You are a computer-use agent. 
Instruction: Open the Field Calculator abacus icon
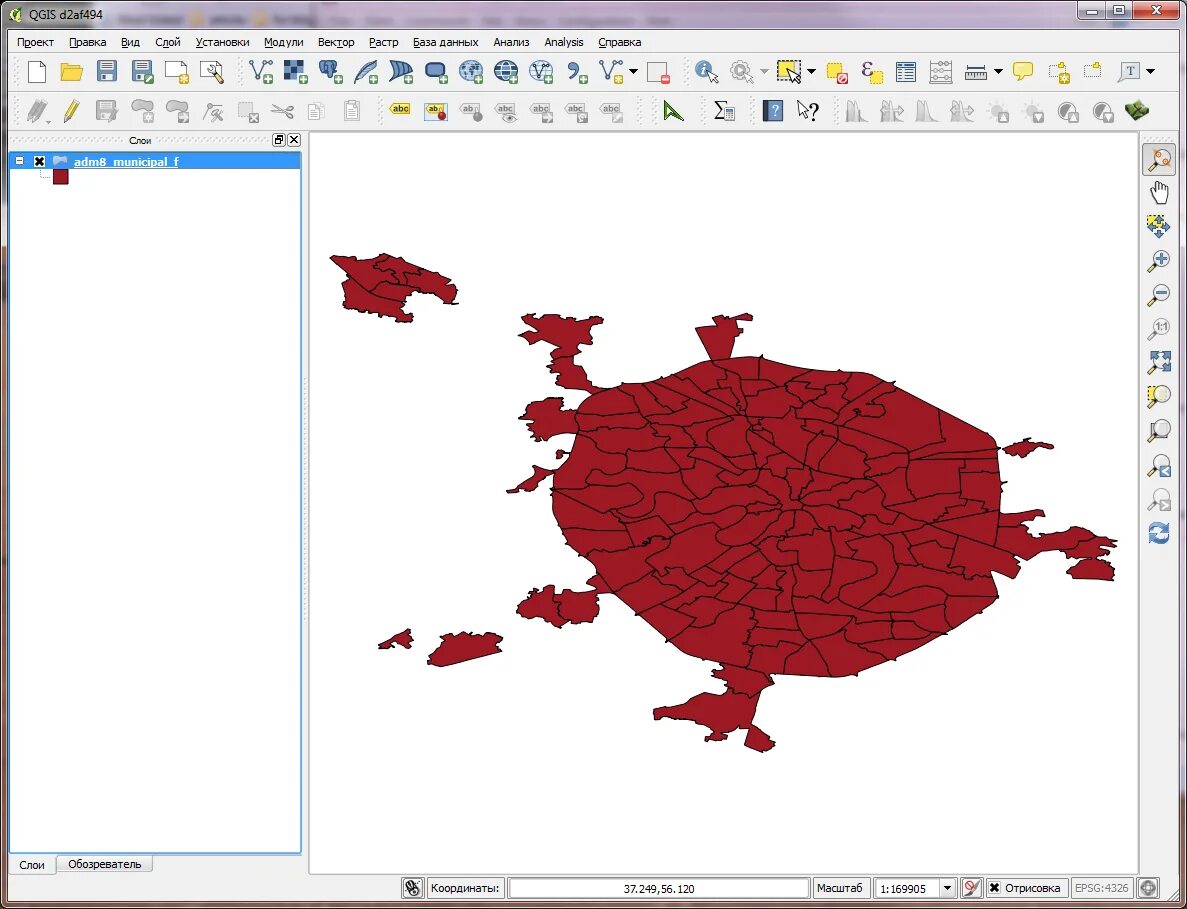pyautogui.click(x=941, y=72)
